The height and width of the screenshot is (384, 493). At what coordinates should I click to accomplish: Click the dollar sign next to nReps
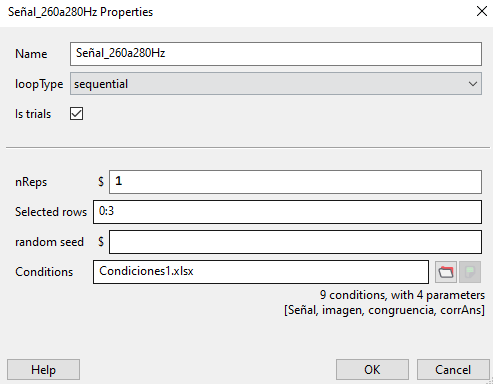click(x=101, y=182)
